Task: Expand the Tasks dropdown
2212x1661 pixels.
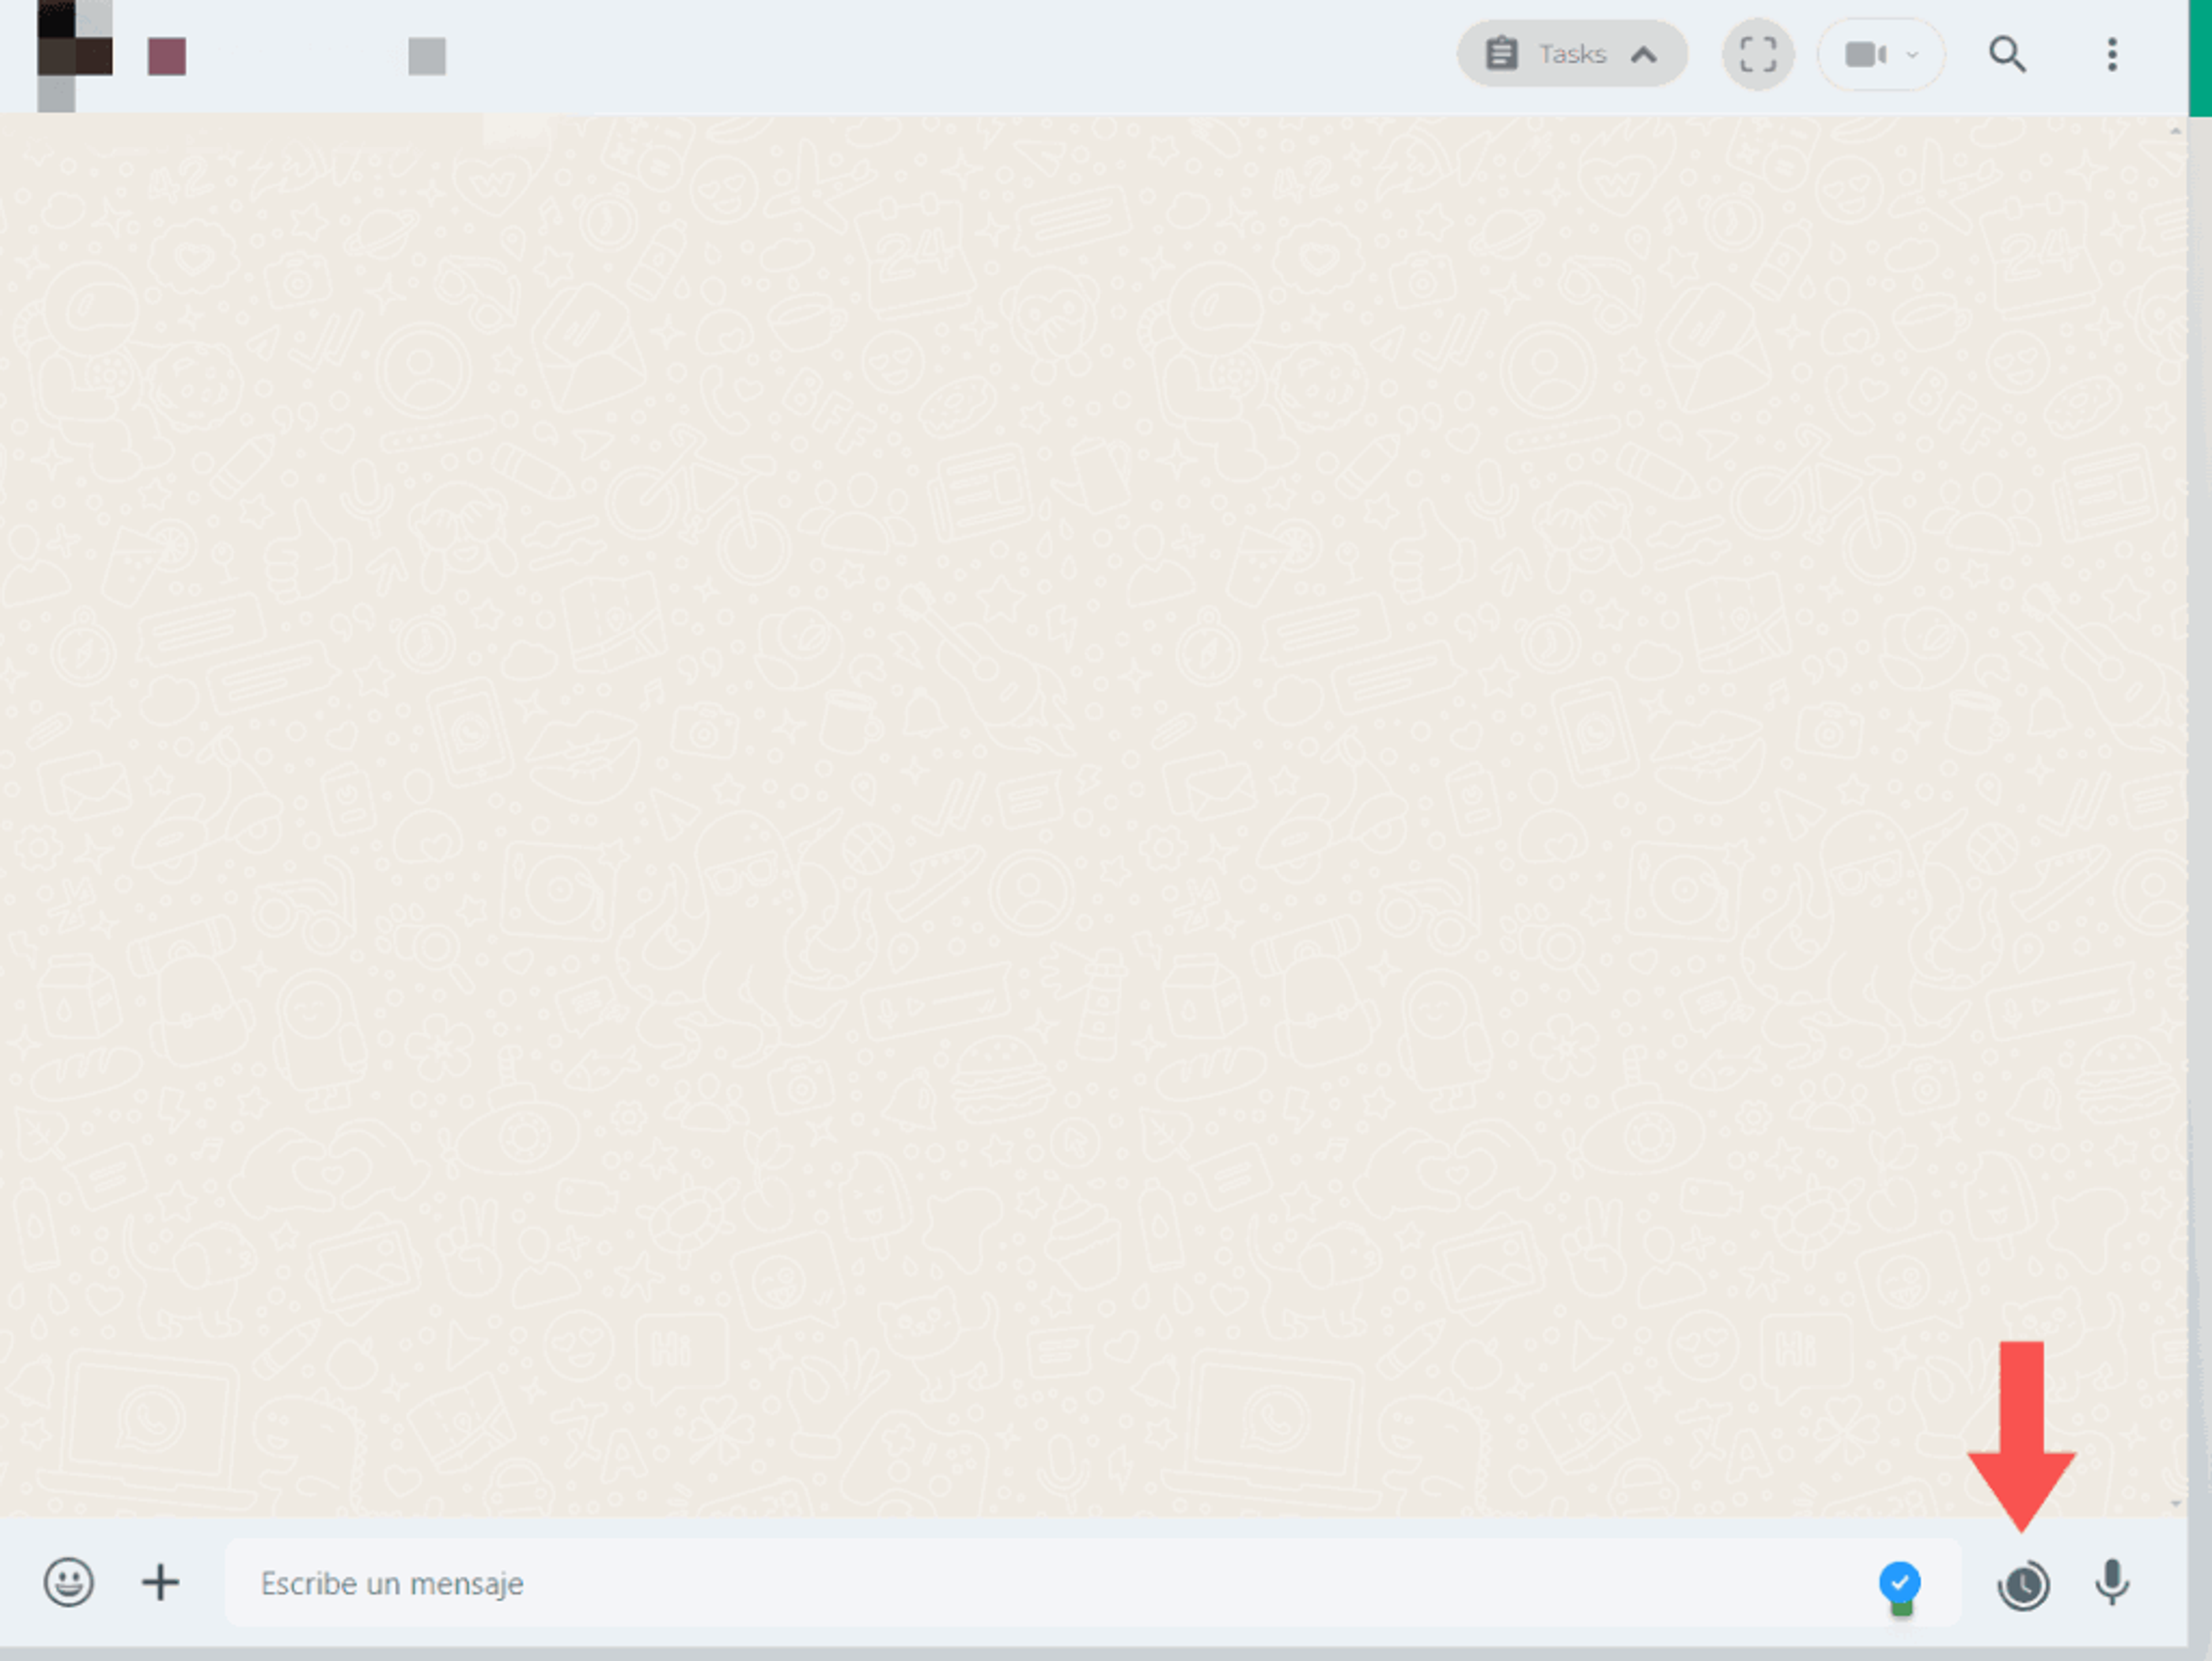Action: click(1572, 54)
